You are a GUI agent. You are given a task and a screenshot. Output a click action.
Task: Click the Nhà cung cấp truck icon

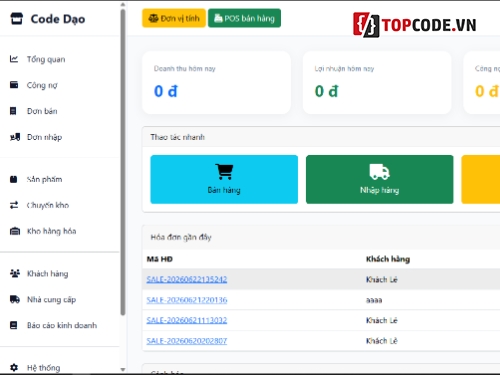point(15,299)
